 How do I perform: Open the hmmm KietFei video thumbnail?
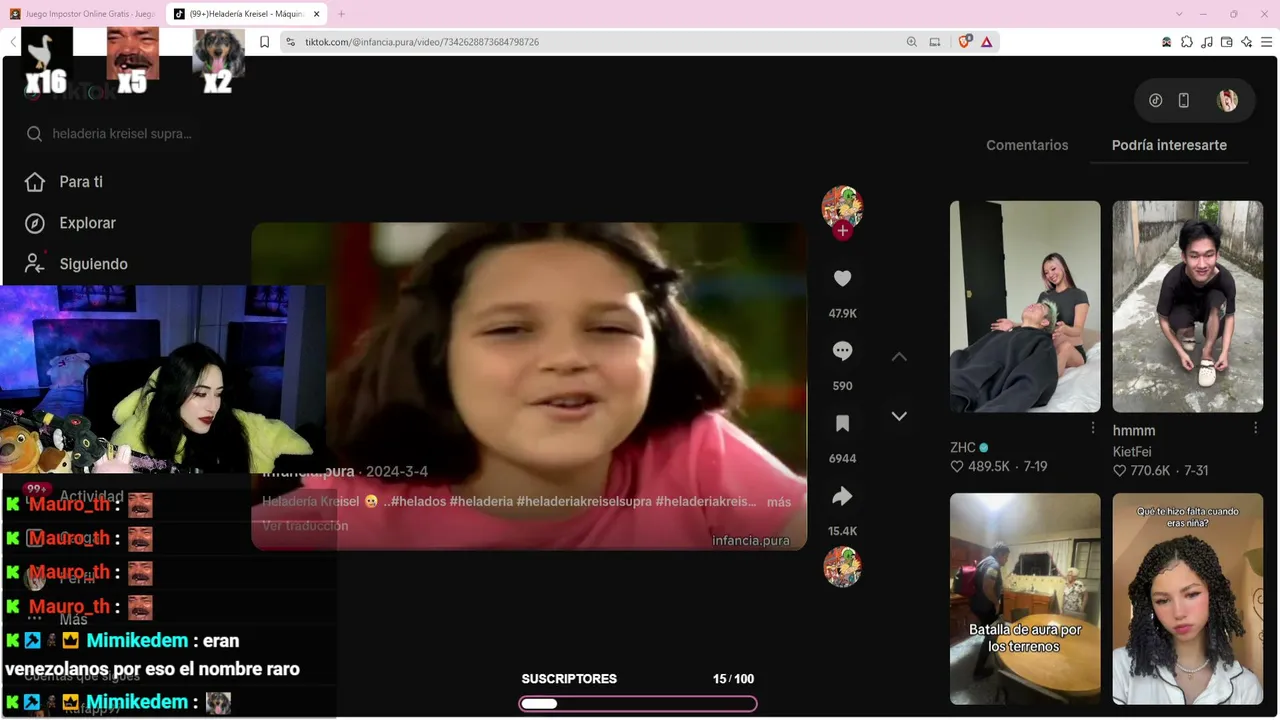coord(1188,307)
